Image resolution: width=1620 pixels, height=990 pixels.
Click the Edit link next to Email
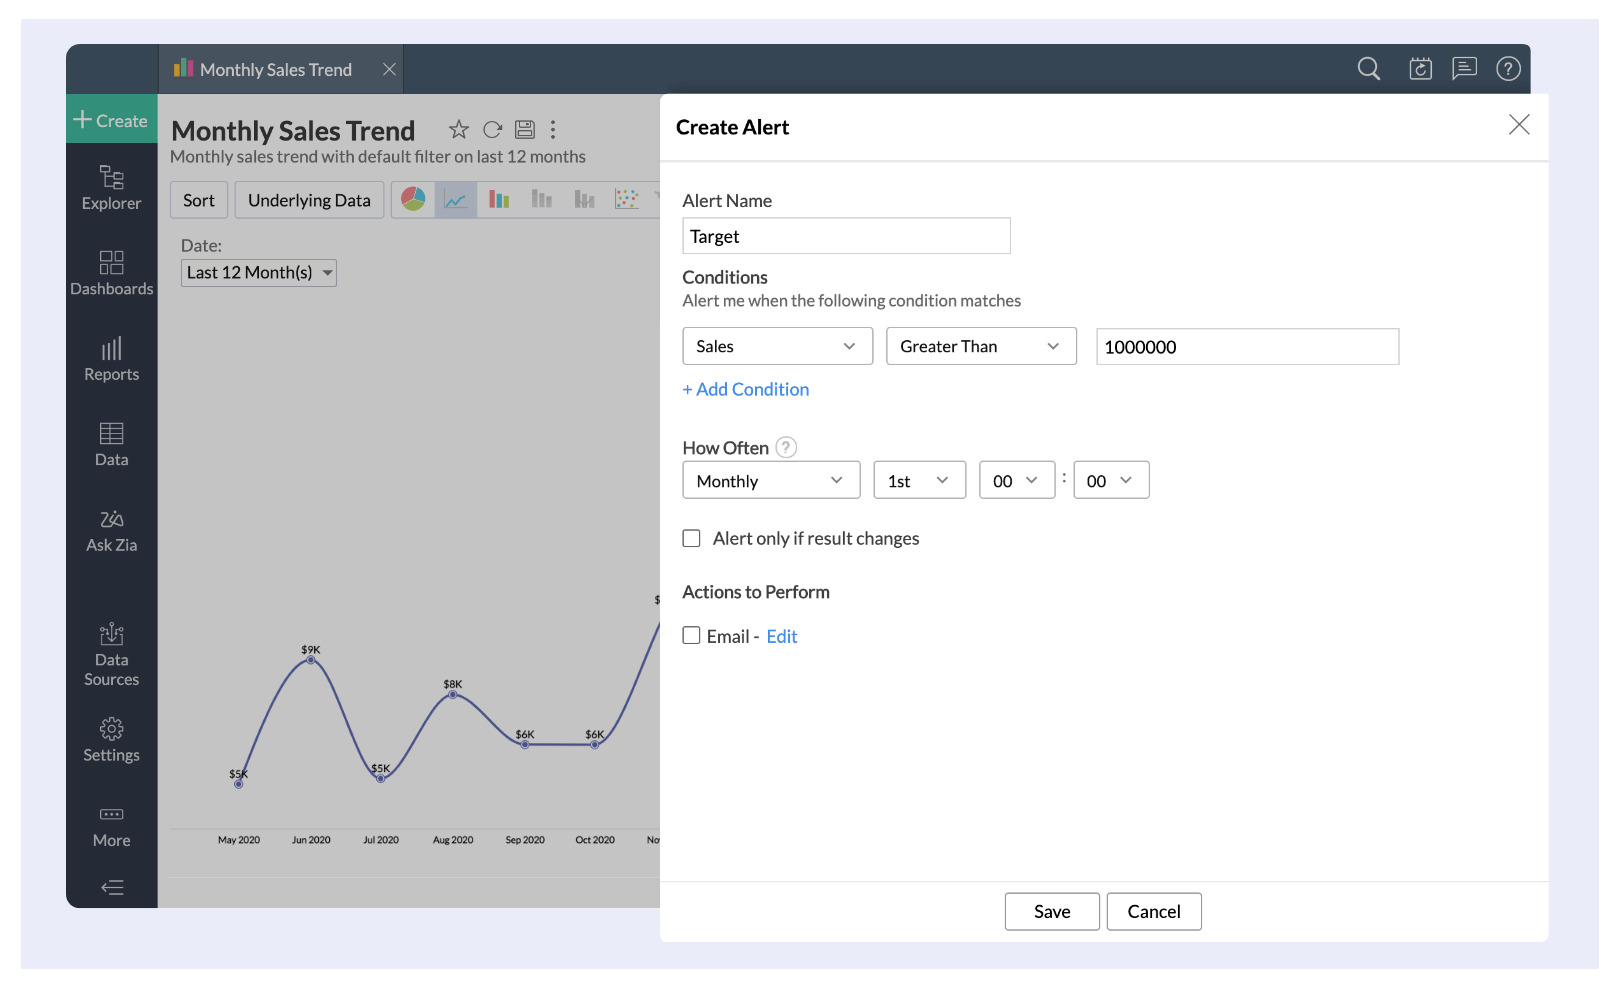click(x=782, y=637)
